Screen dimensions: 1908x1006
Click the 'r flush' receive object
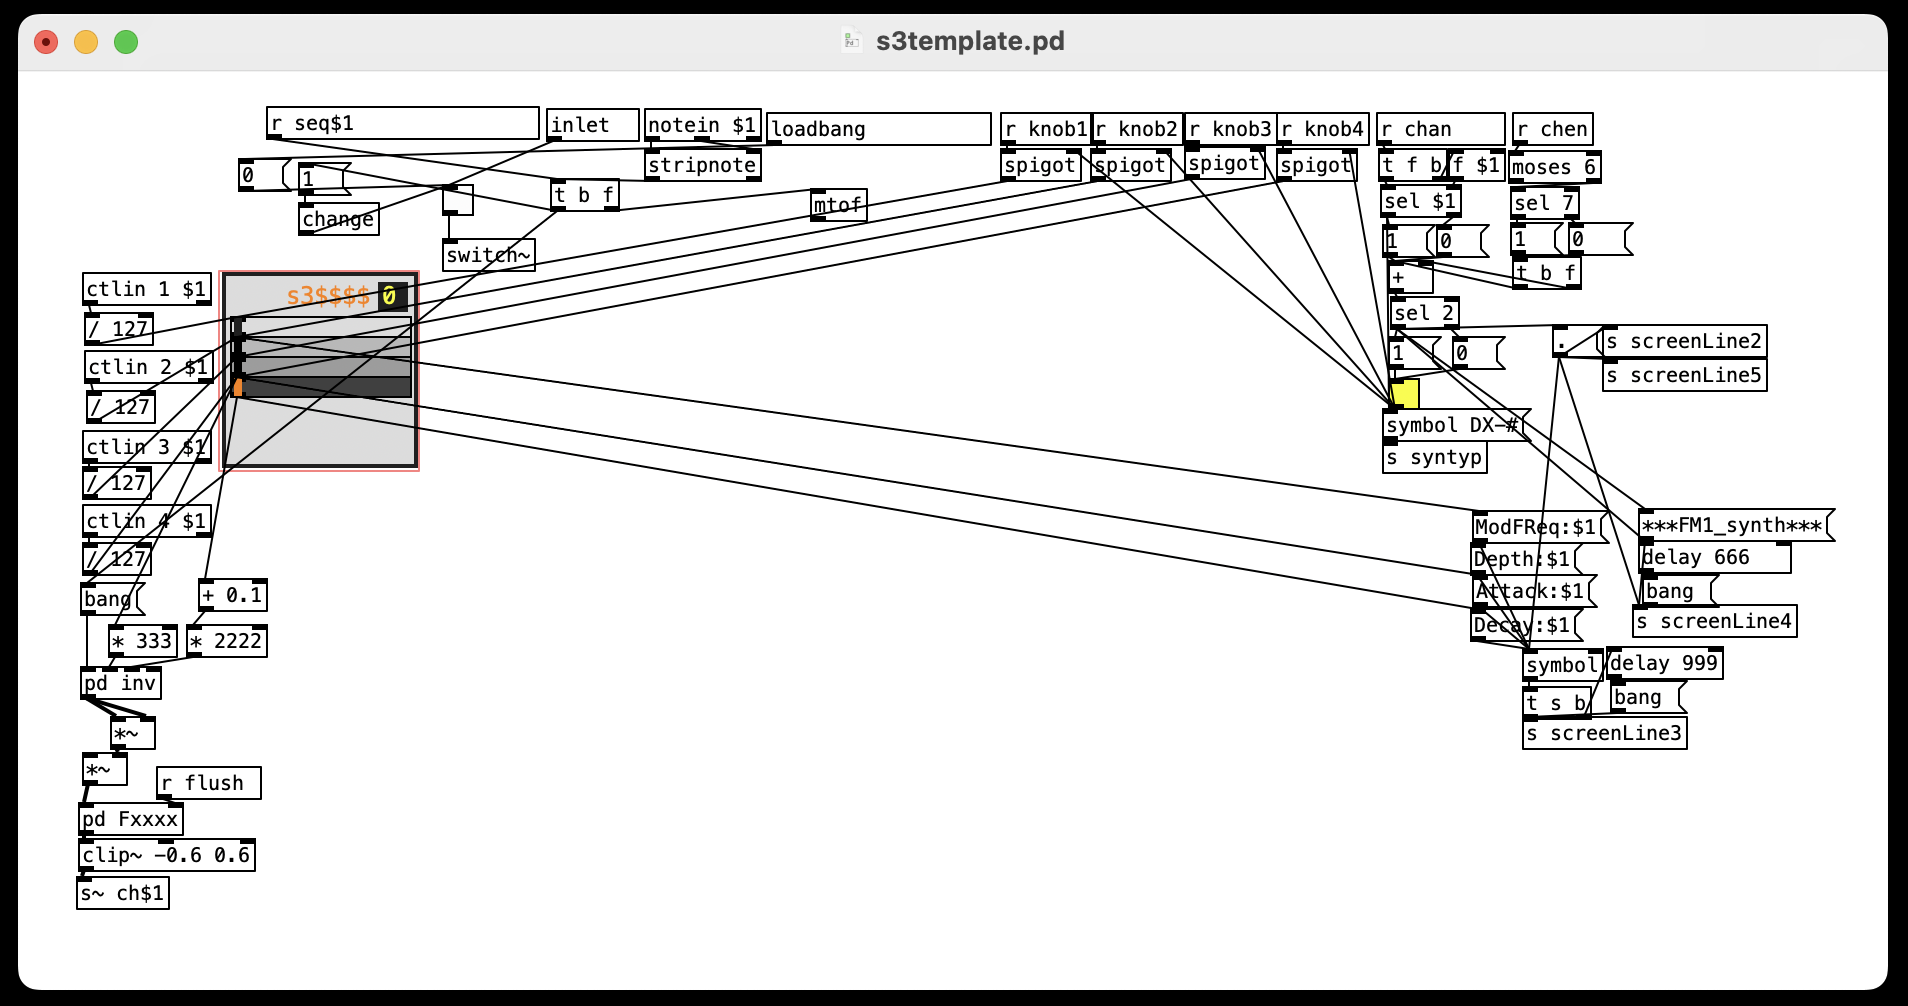pyautogui.click(x=208, y=784)
